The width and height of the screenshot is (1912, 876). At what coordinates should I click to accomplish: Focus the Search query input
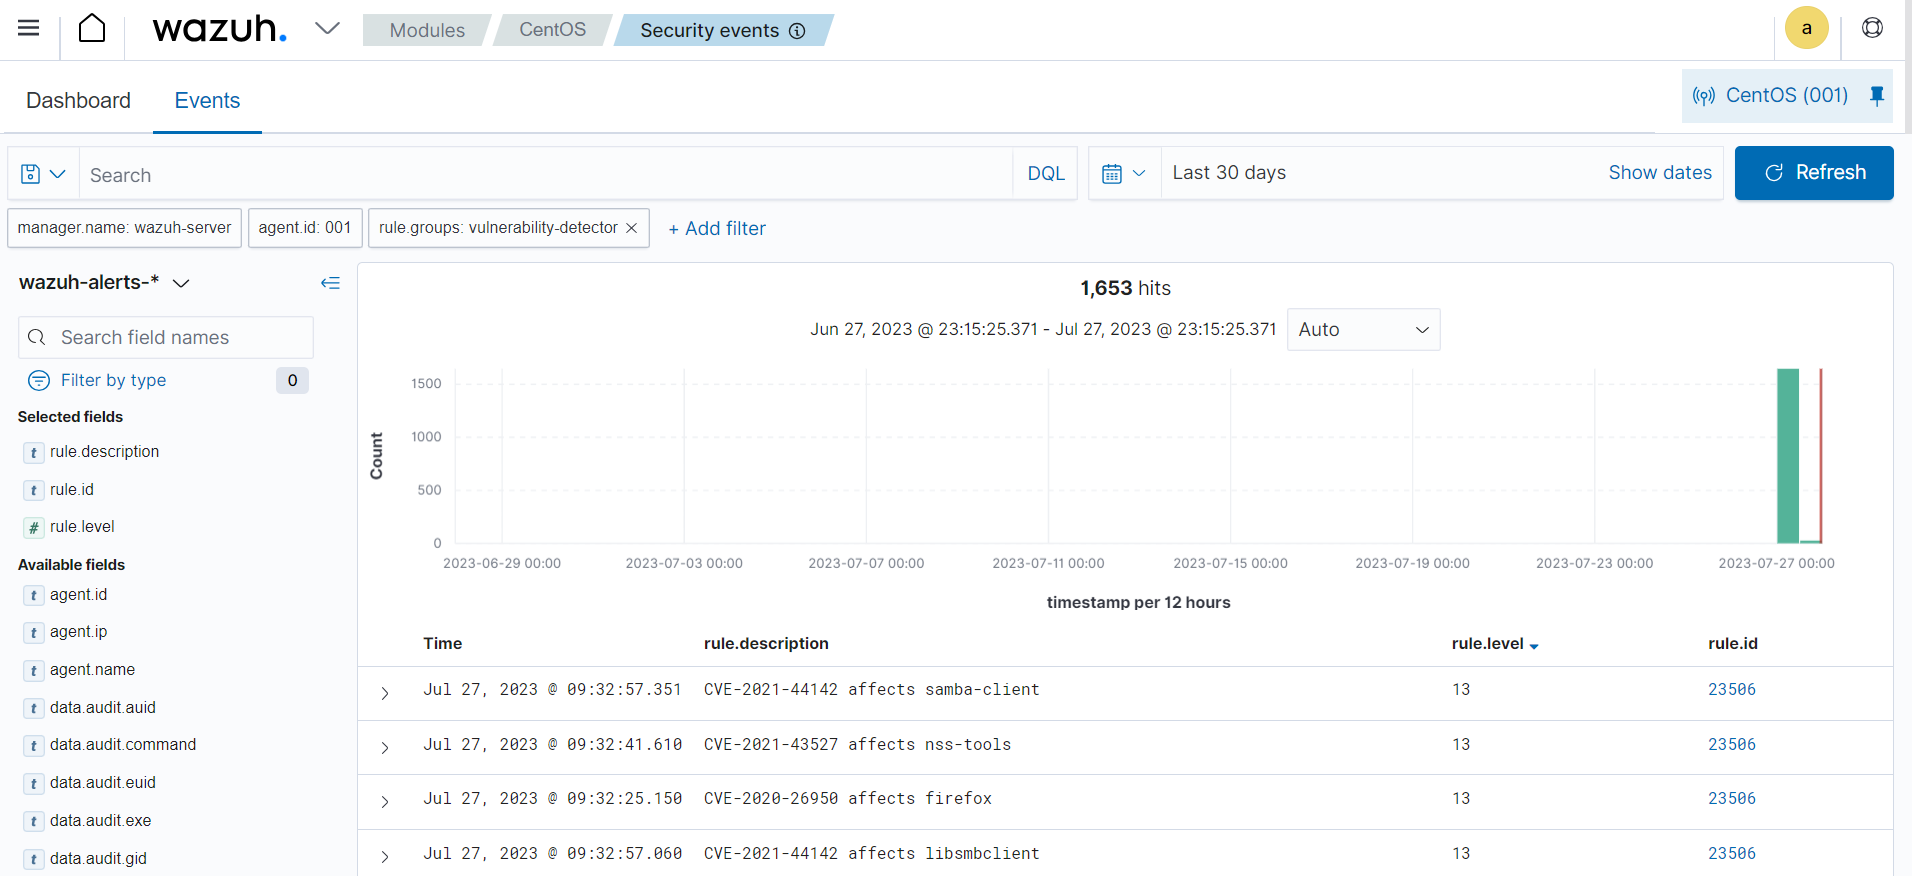point(546,174)
